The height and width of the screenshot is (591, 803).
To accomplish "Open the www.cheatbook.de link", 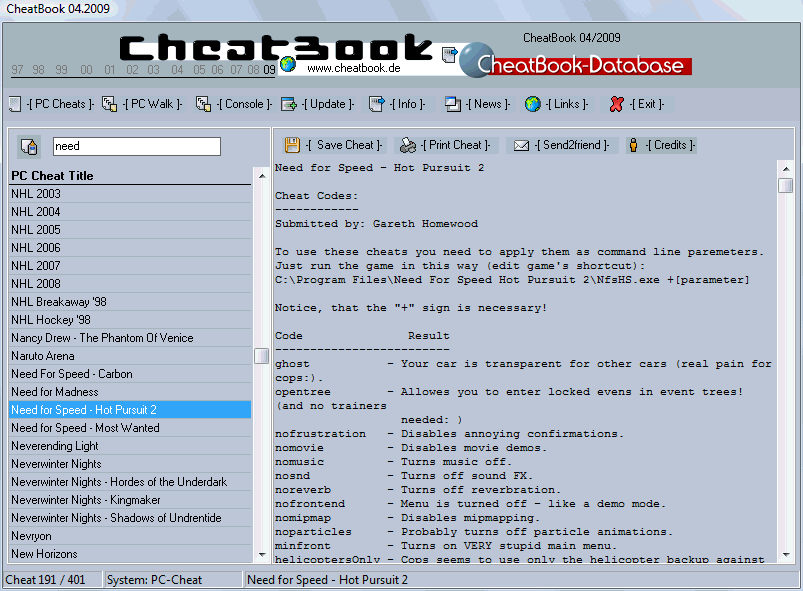I will tap(353, 68).
